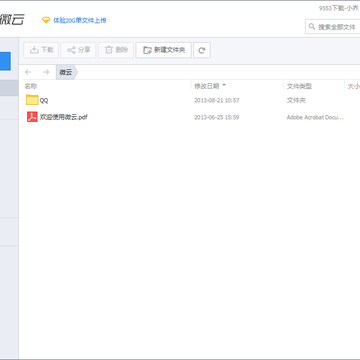The height and width of the screenshot is (360, 360).
Task: Click the 大小 column header
Action: [353, 86]
